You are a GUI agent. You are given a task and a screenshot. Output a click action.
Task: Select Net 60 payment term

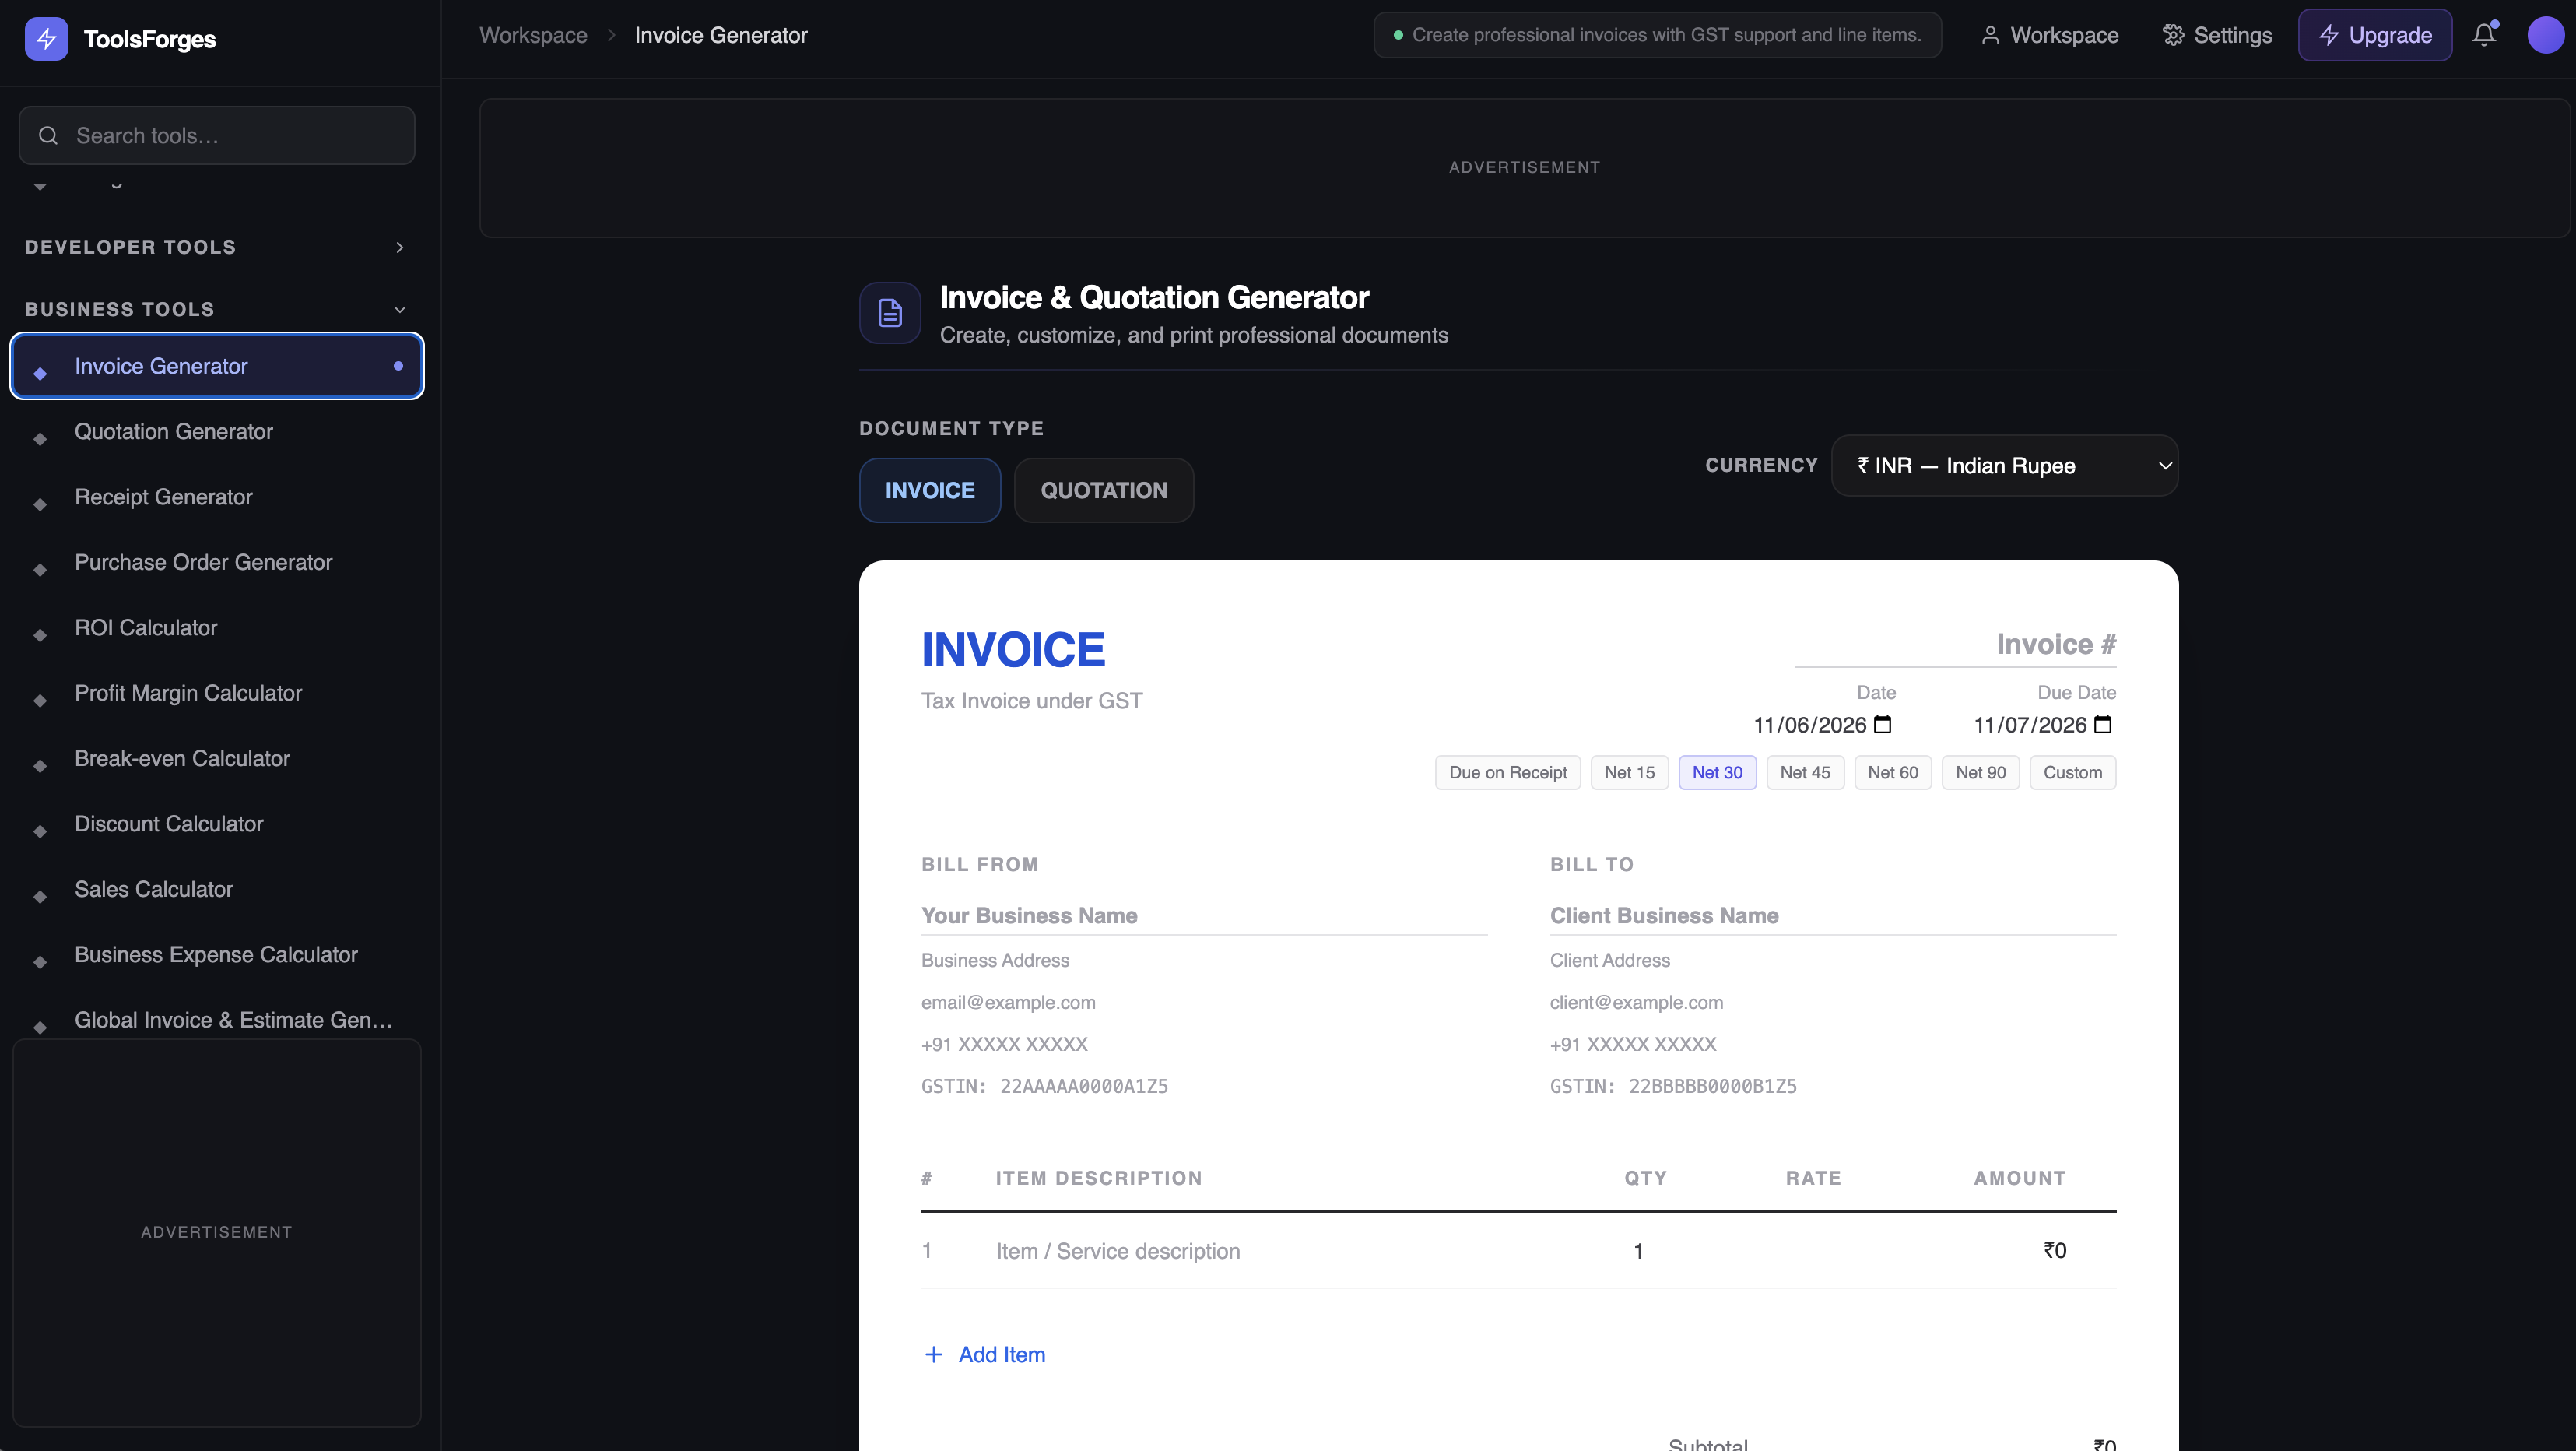[x=1892, y=772]
